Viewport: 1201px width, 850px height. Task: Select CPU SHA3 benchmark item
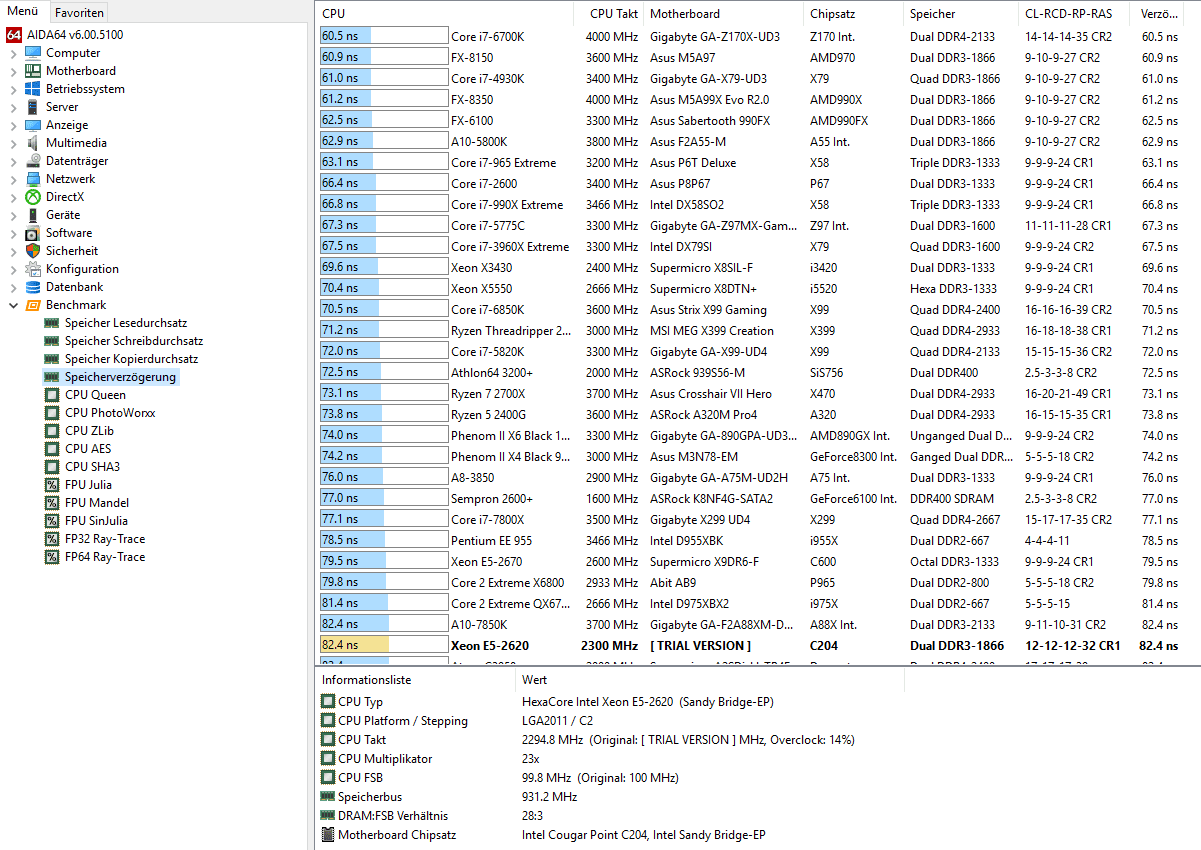[x=92, y=467]
